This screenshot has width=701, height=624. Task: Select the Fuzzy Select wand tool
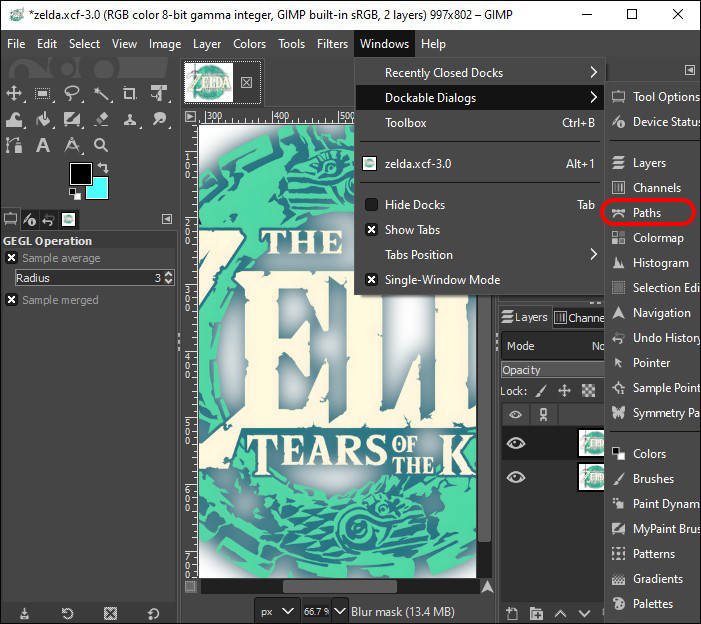tap(101, 94)
